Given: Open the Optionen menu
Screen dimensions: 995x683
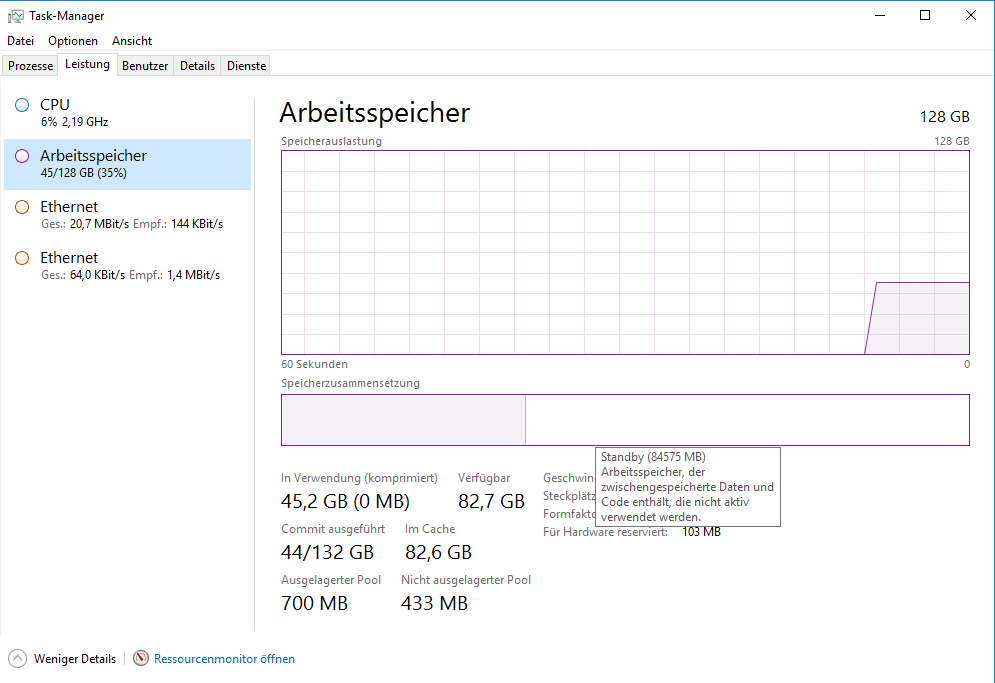Looking at the screenshot, I should [73, 41].
